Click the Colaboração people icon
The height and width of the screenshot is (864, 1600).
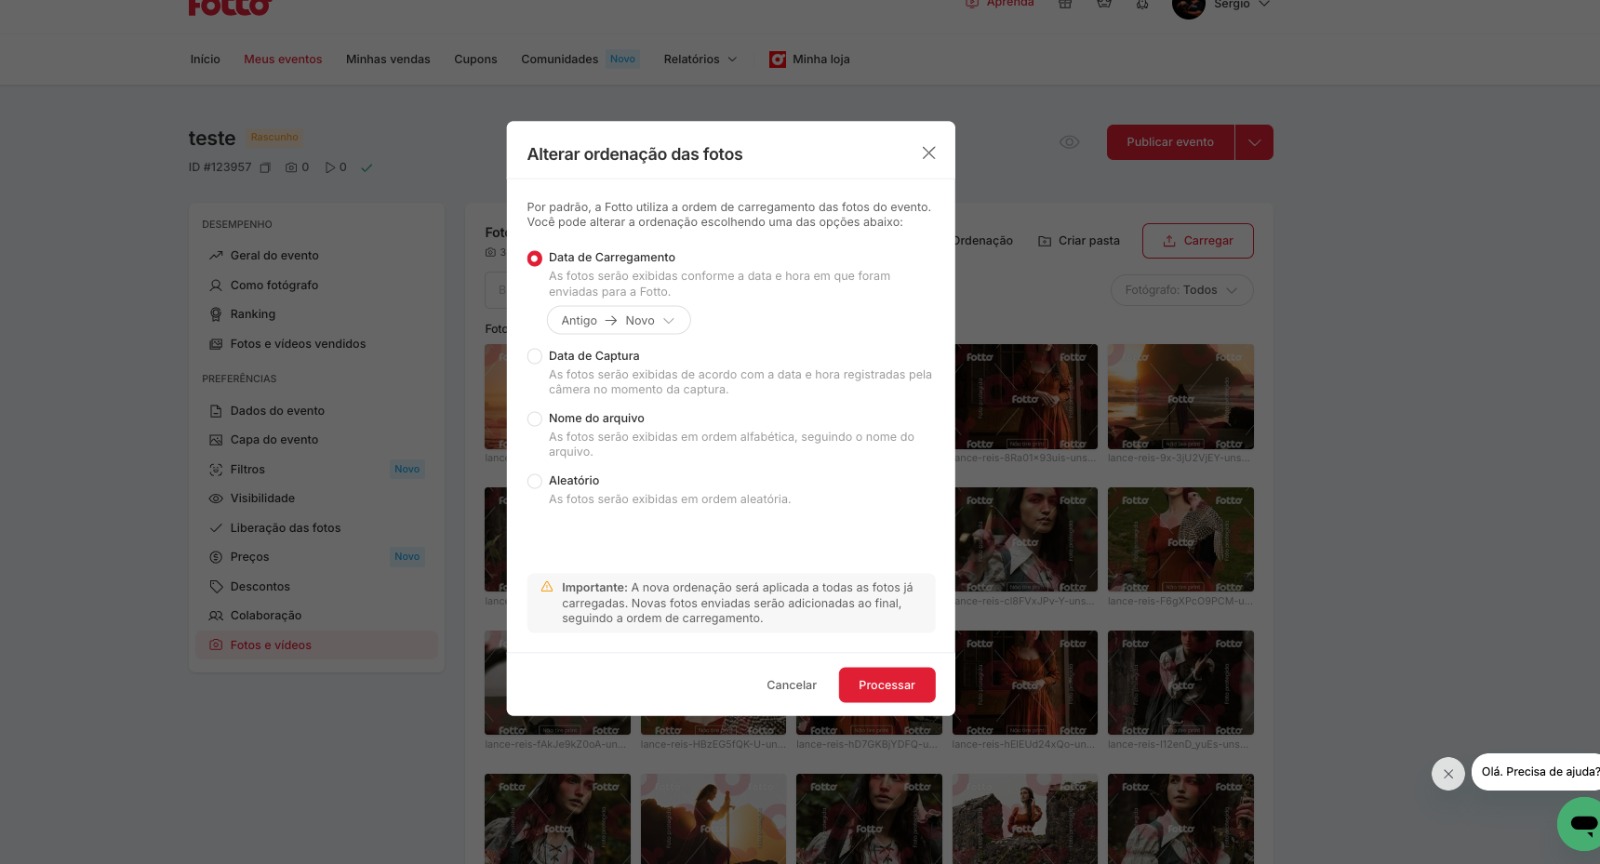click(x=216, y=616)
